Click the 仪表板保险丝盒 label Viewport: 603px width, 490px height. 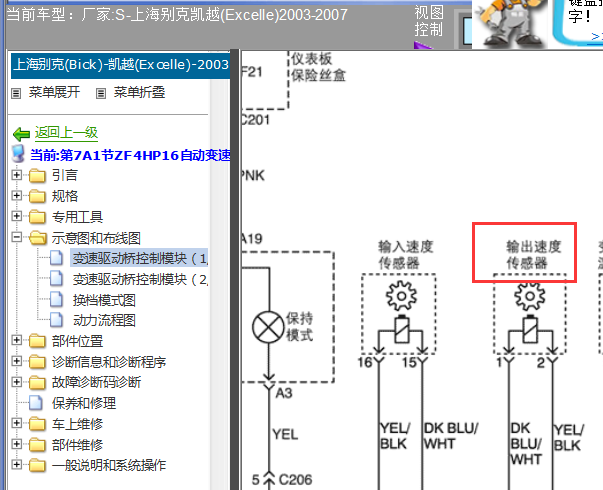pos(318,67)
